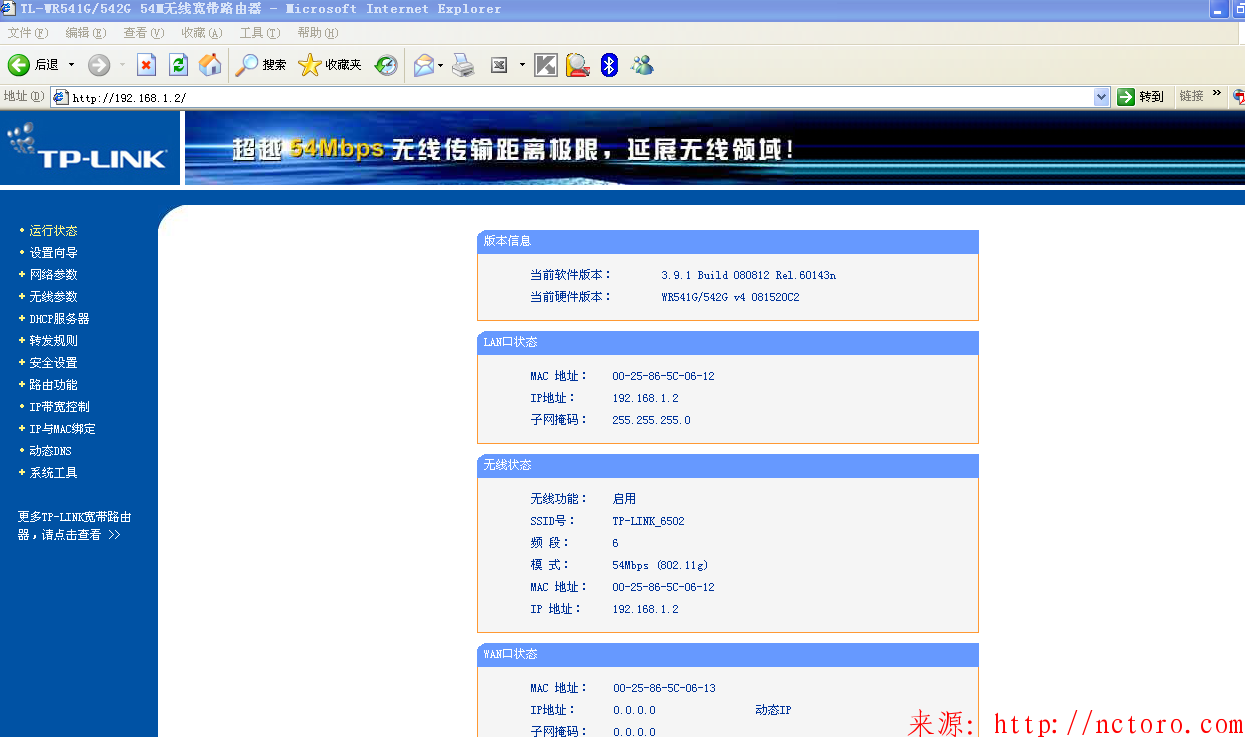Click the LAN subnet mask 255.255.255.0
The image size is (1245, 737).
click(x=651, y=420)
